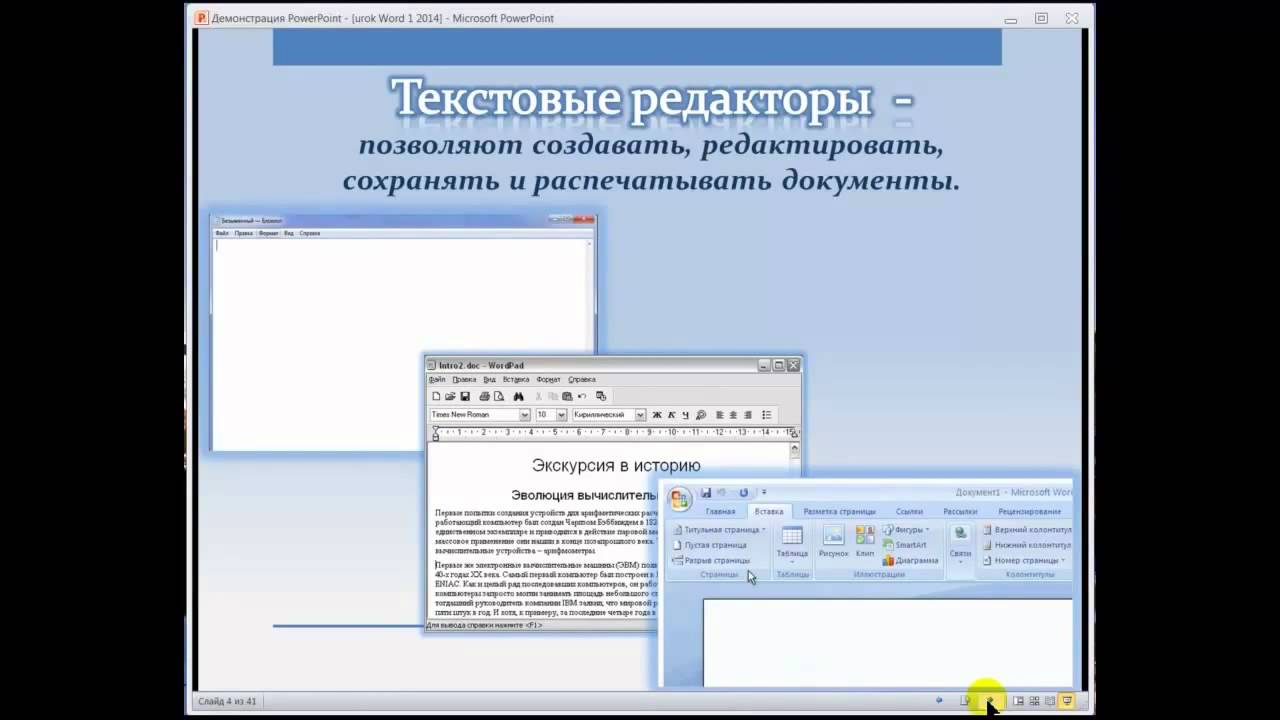
Task: Activate Normal view button in status bar
Action: (x=1018, y=701)
